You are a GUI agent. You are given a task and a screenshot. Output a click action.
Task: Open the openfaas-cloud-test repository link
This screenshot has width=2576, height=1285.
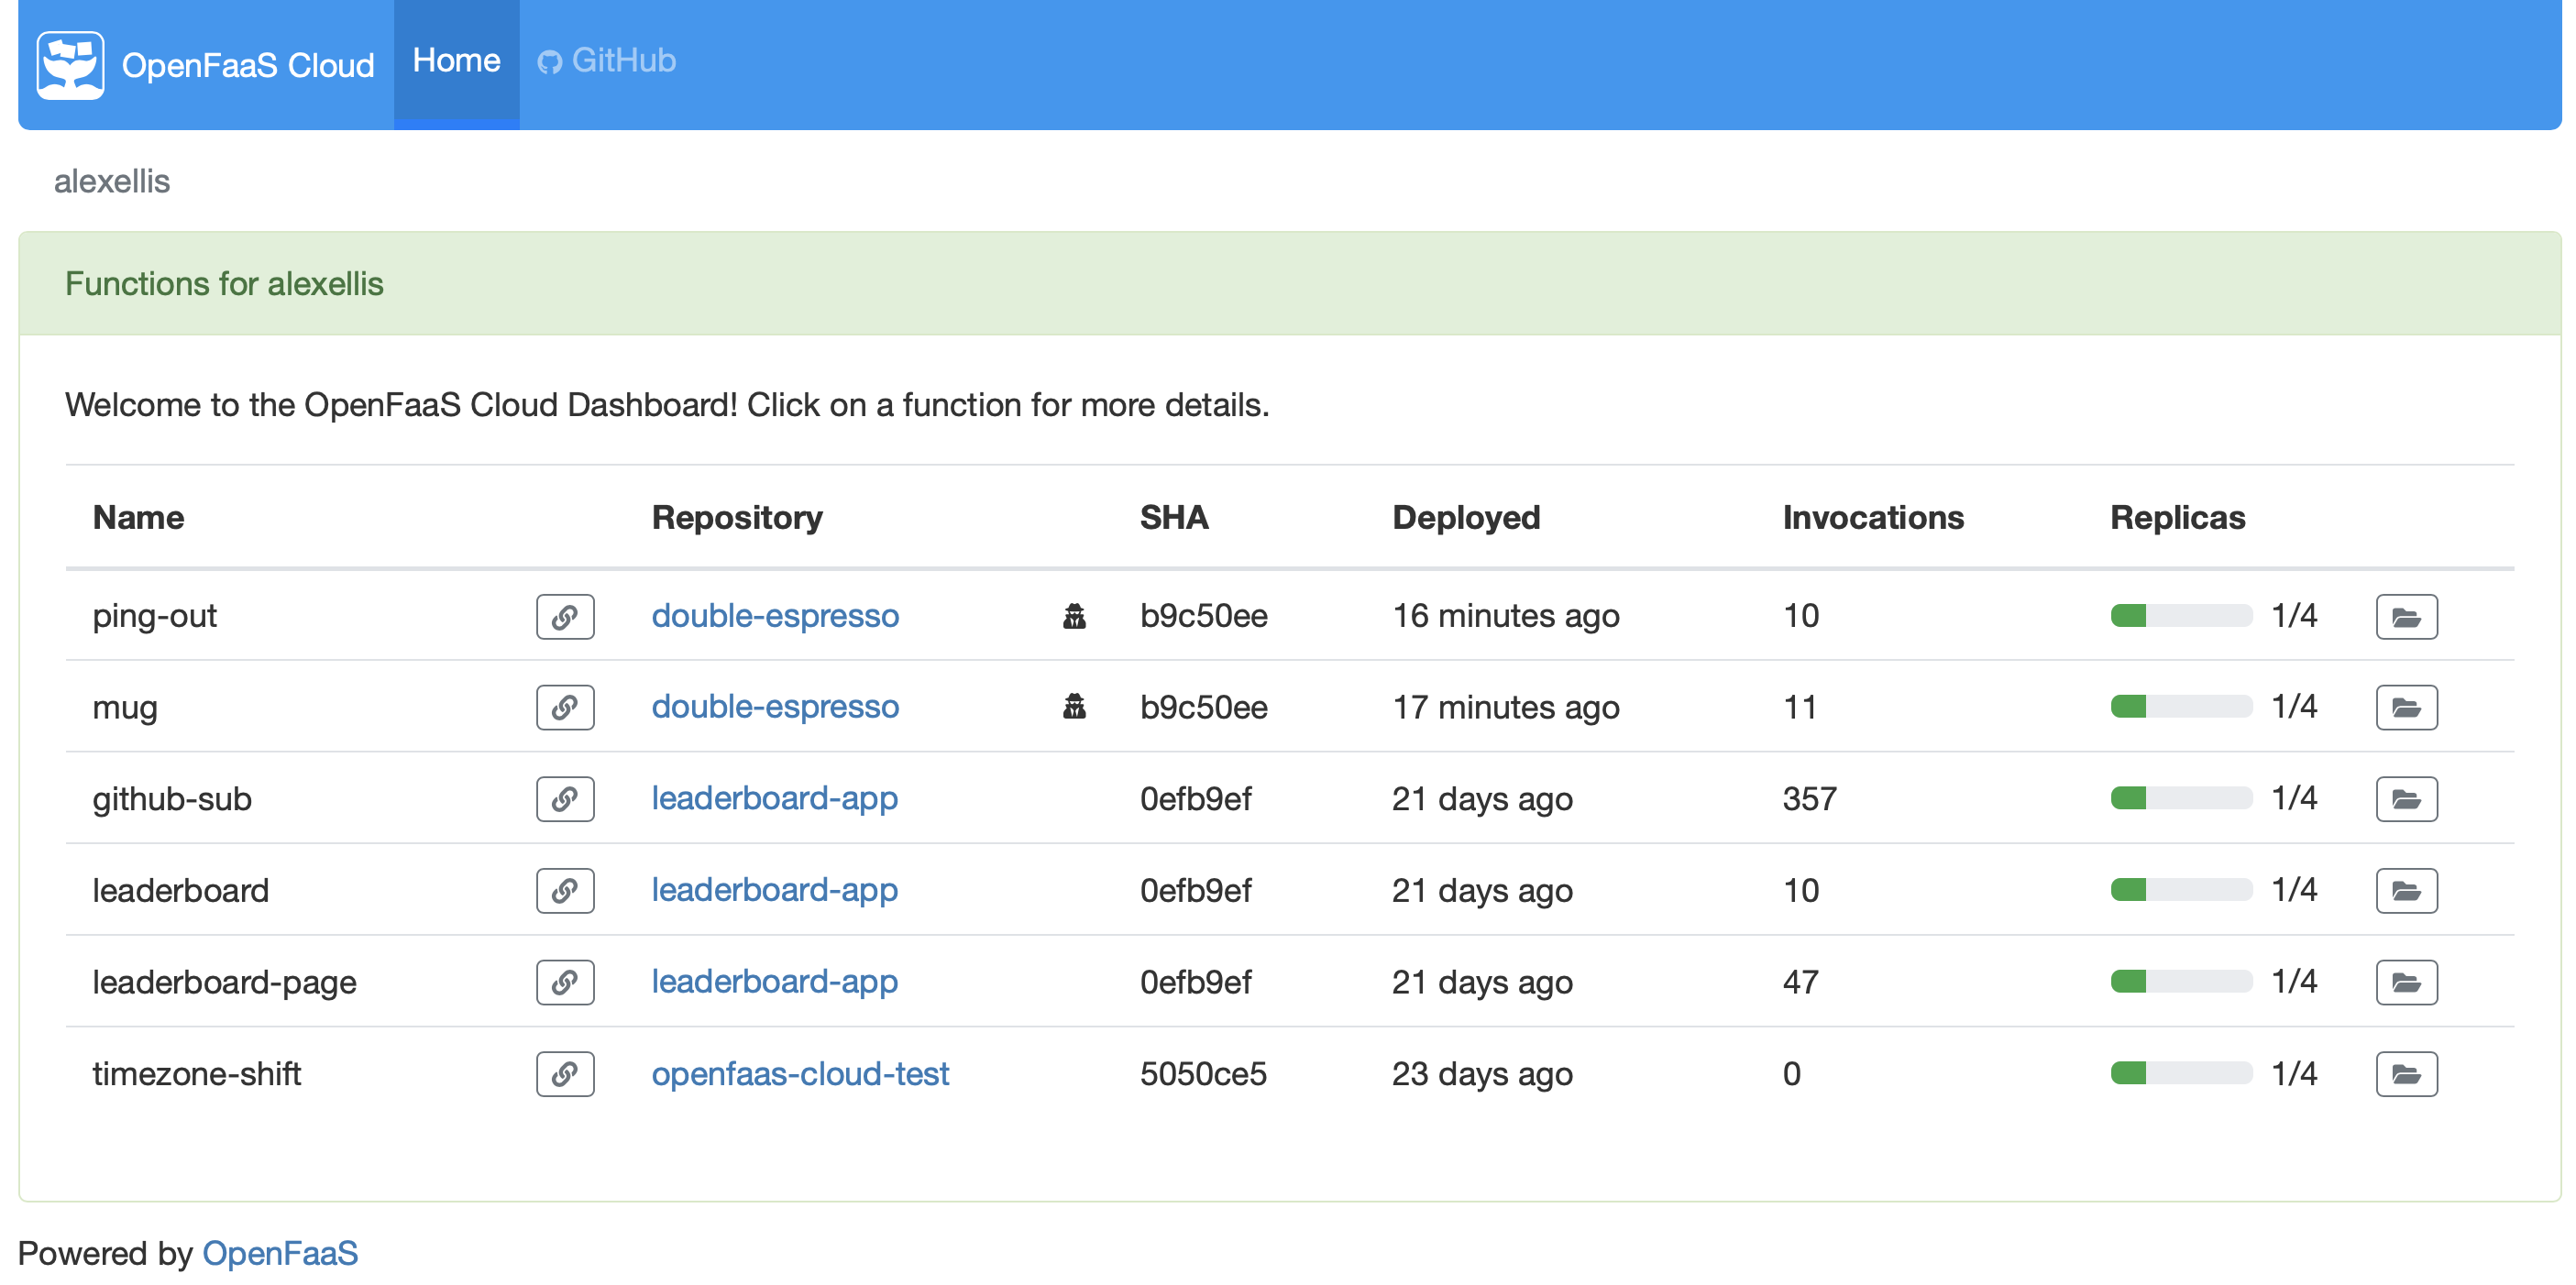tap(800, 1074)
